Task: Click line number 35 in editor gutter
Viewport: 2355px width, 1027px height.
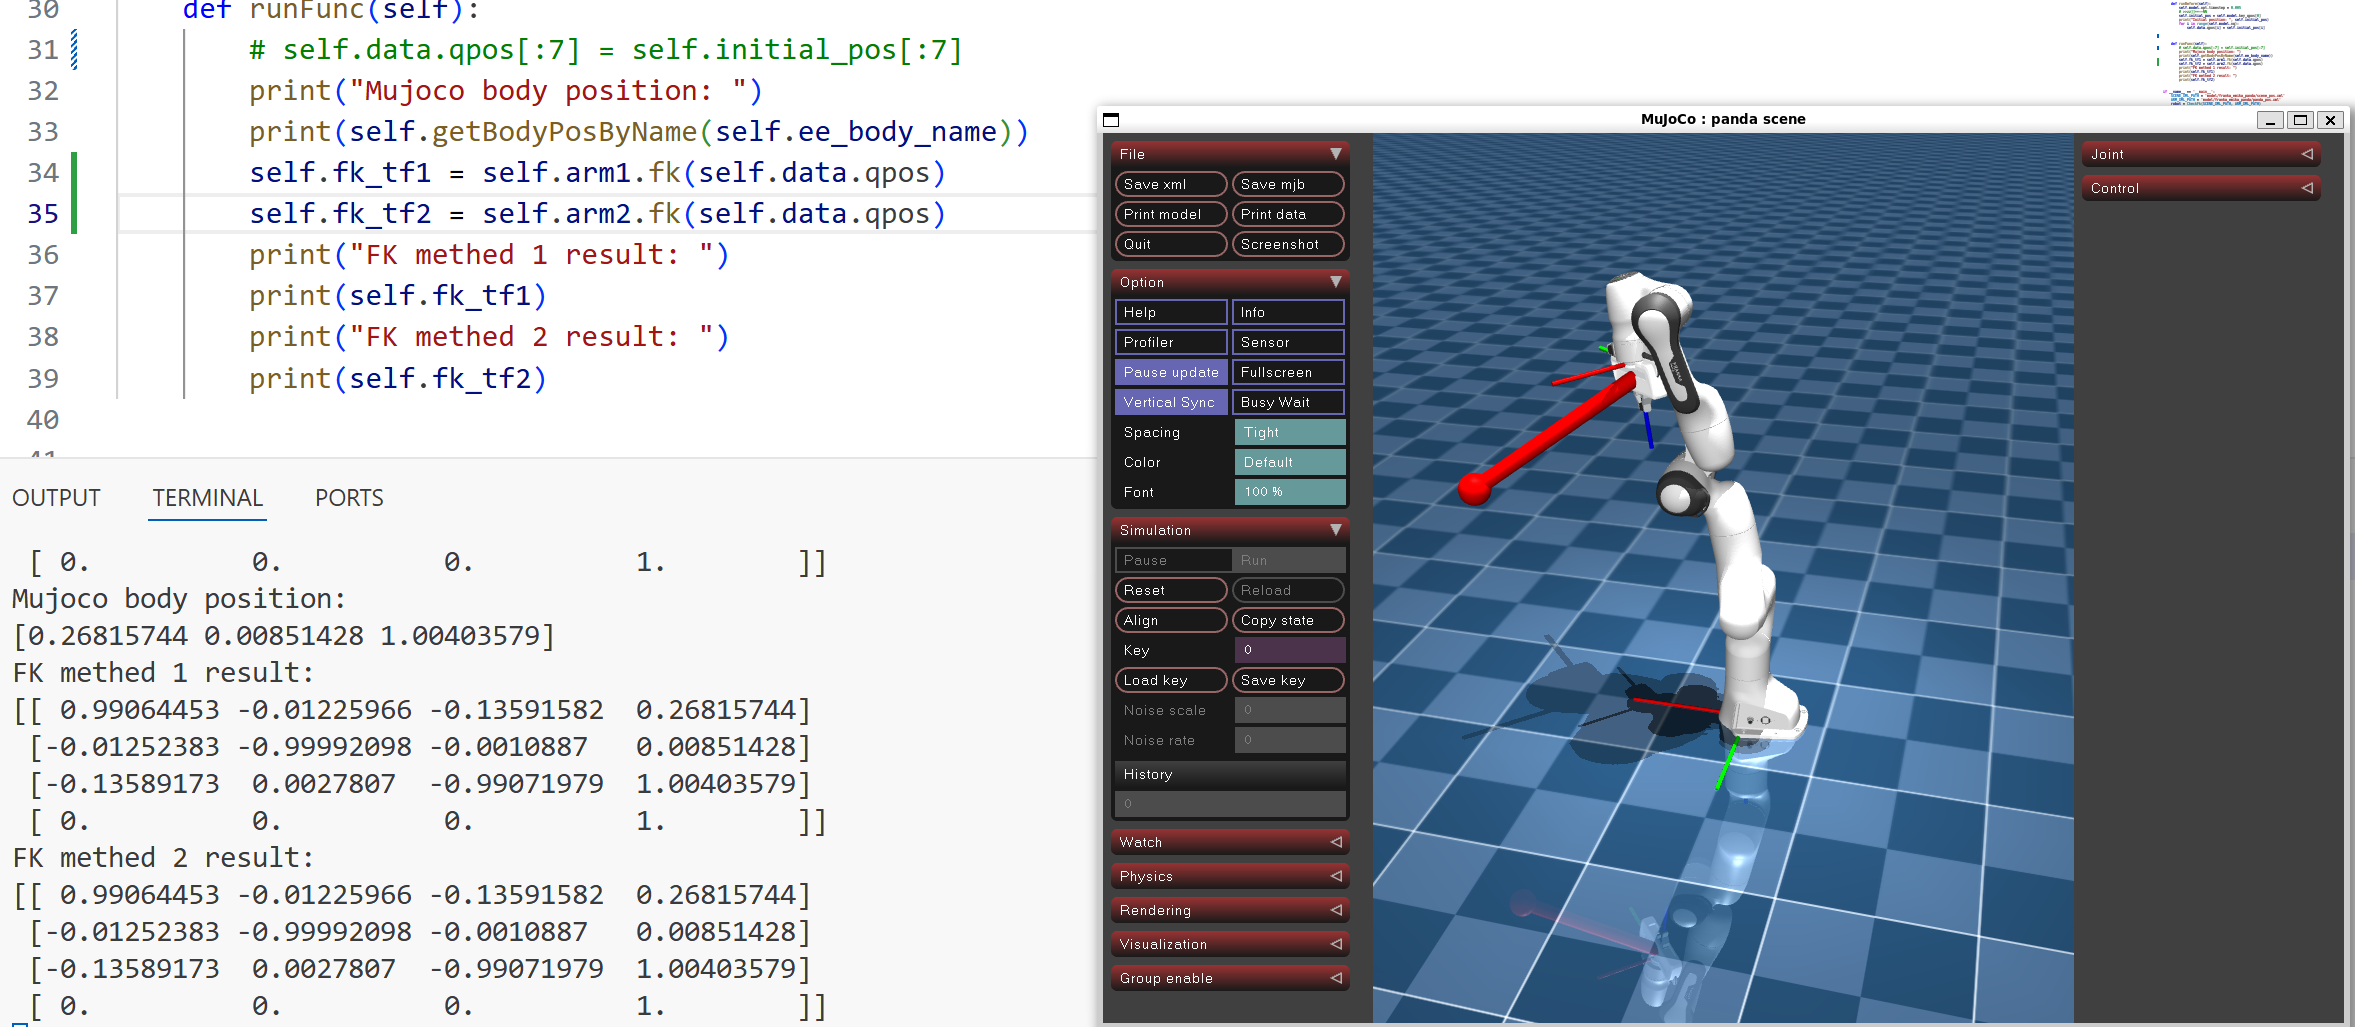Action: coord(43,214)
